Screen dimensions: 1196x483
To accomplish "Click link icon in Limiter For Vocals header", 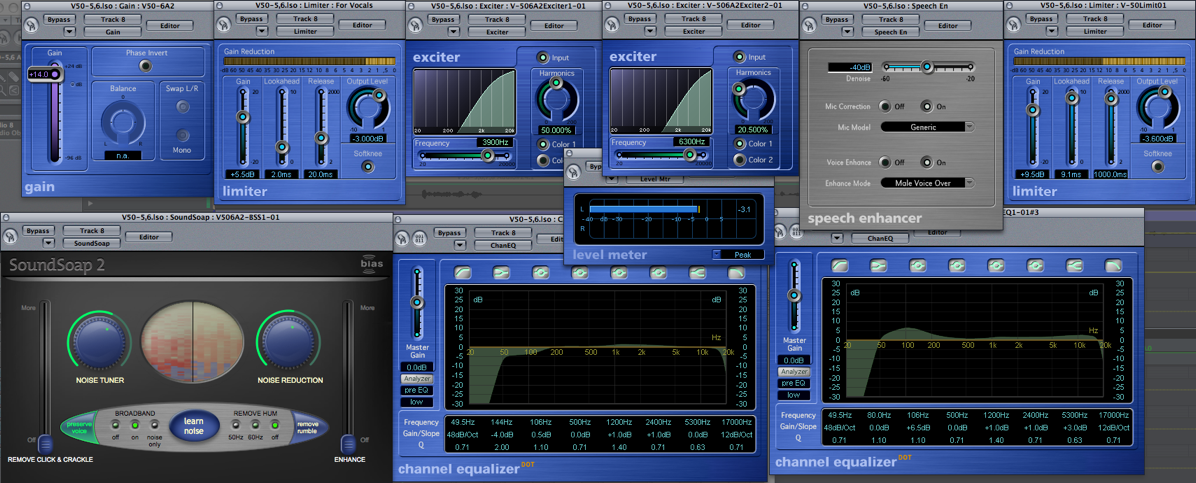I will pos(225,25).
